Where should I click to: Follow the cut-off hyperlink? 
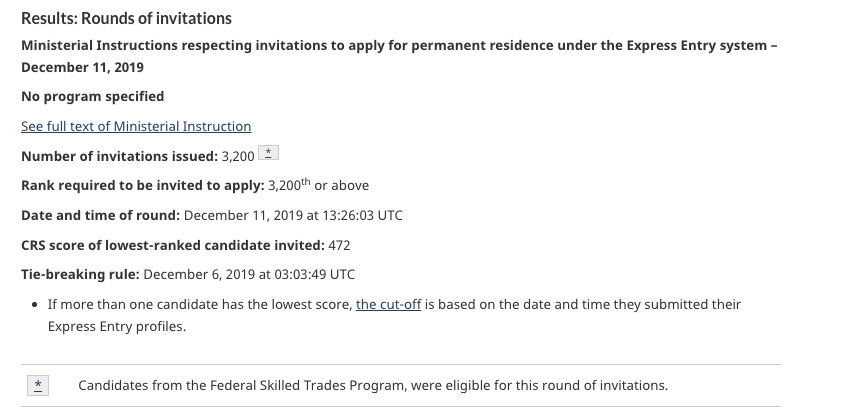[388, 304]
